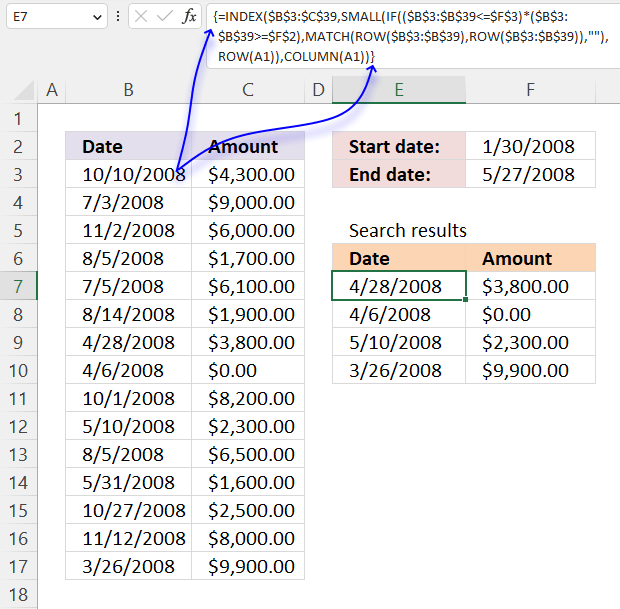Select column B header
The width and height of the screenshot is (620, 609).
(x=128, y=91)
